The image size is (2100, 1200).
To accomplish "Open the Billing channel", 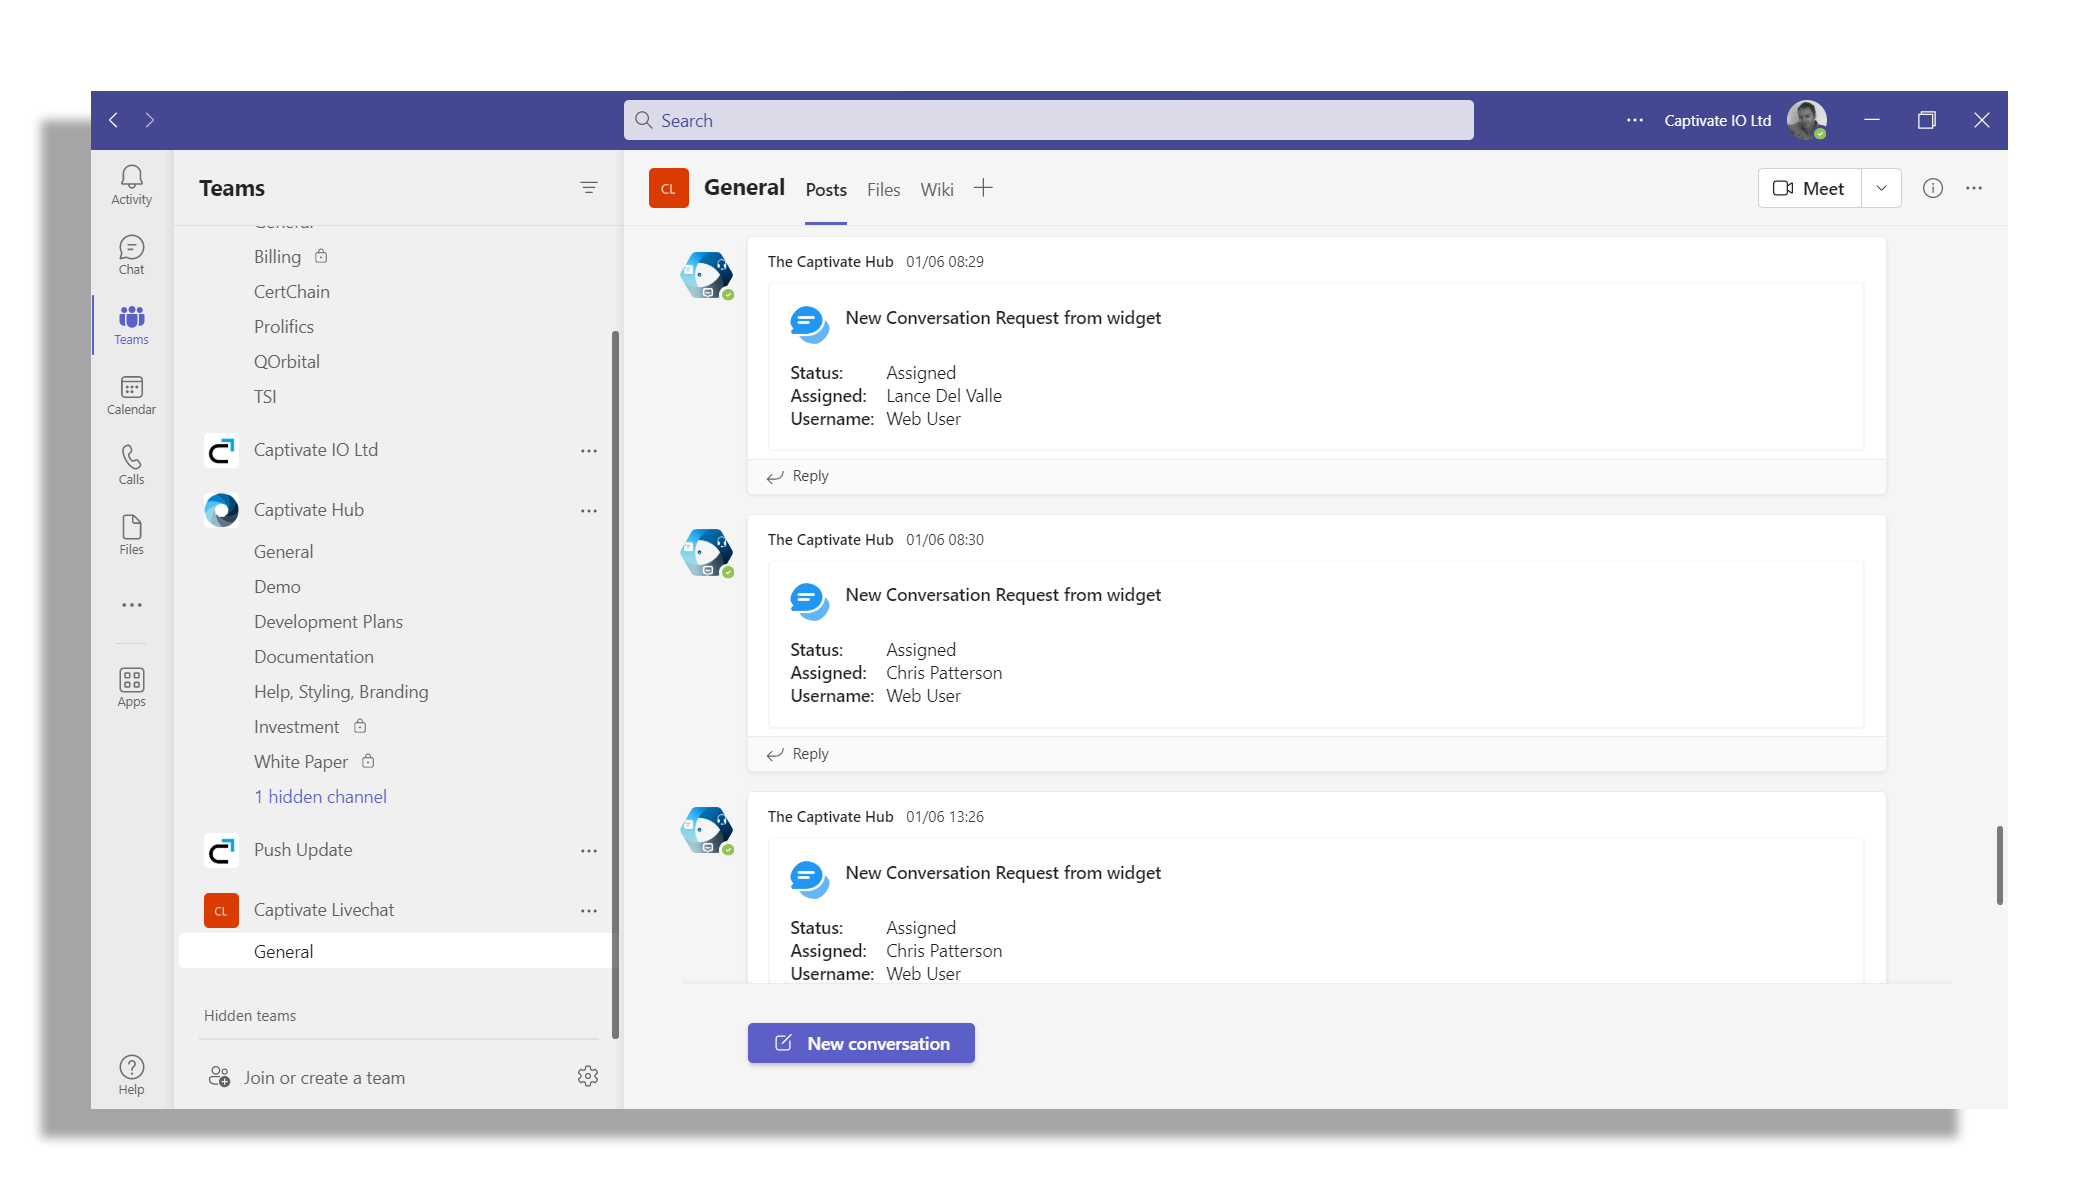I will point(277,257).
